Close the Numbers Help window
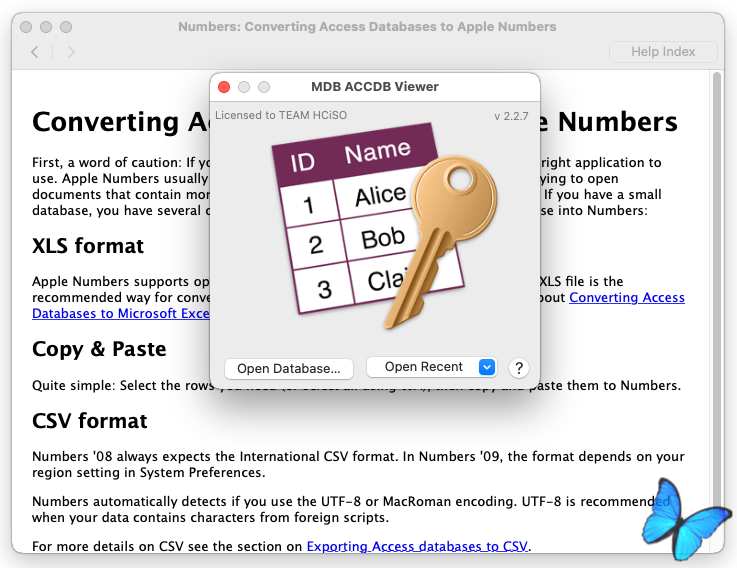The height and width of the screenshot is (568, 737). [26, 27]
